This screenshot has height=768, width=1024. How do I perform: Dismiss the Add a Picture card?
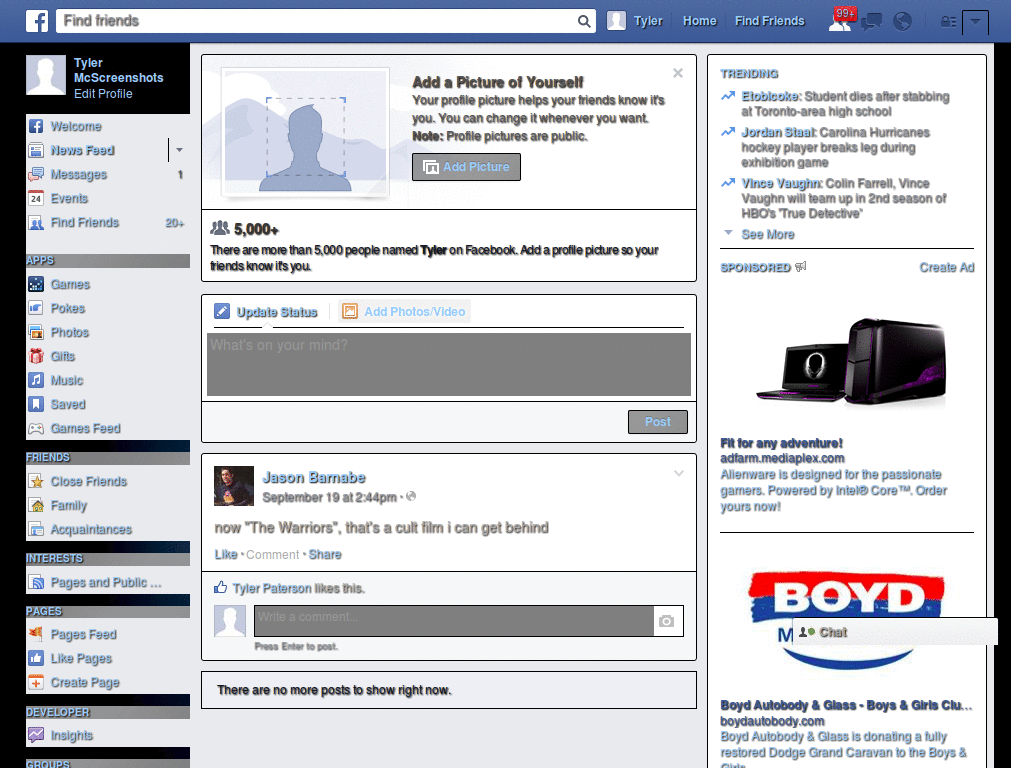pyautogui.click(x=678, y=73)
